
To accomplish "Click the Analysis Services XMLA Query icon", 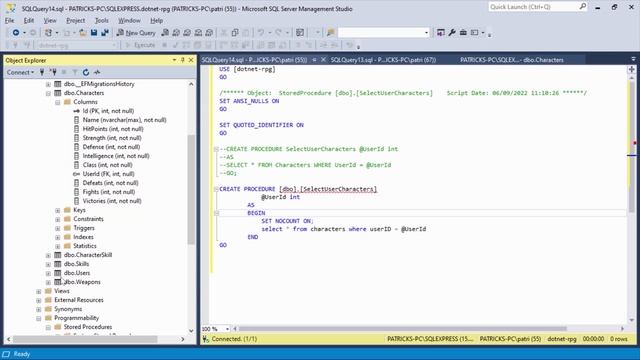I will (198, 33).
